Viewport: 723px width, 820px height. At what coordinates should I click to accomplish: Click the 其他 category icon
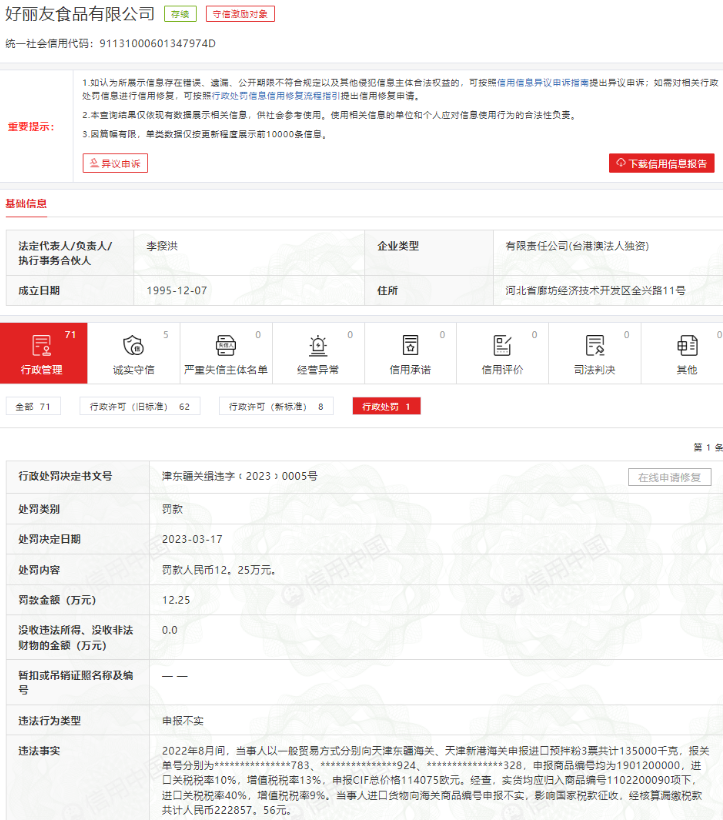coord(686,346)
